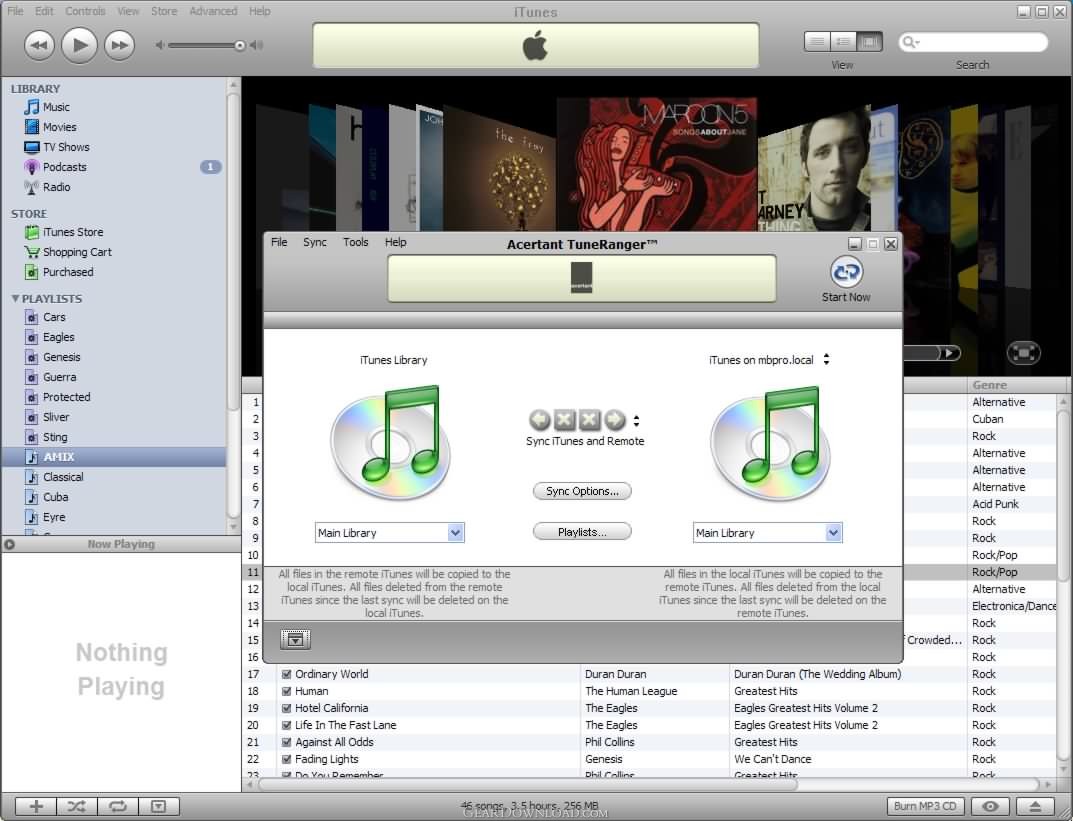Open the Purchased playlist
This screenshot has width=1073, height=821.
coord(68,272)
